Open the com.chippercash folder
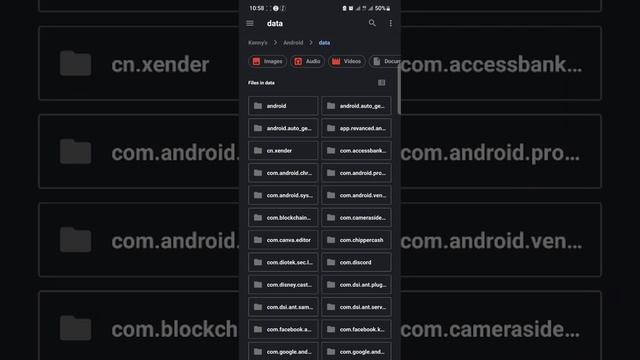This screenshot has width=640, height=360. [356, 240]
